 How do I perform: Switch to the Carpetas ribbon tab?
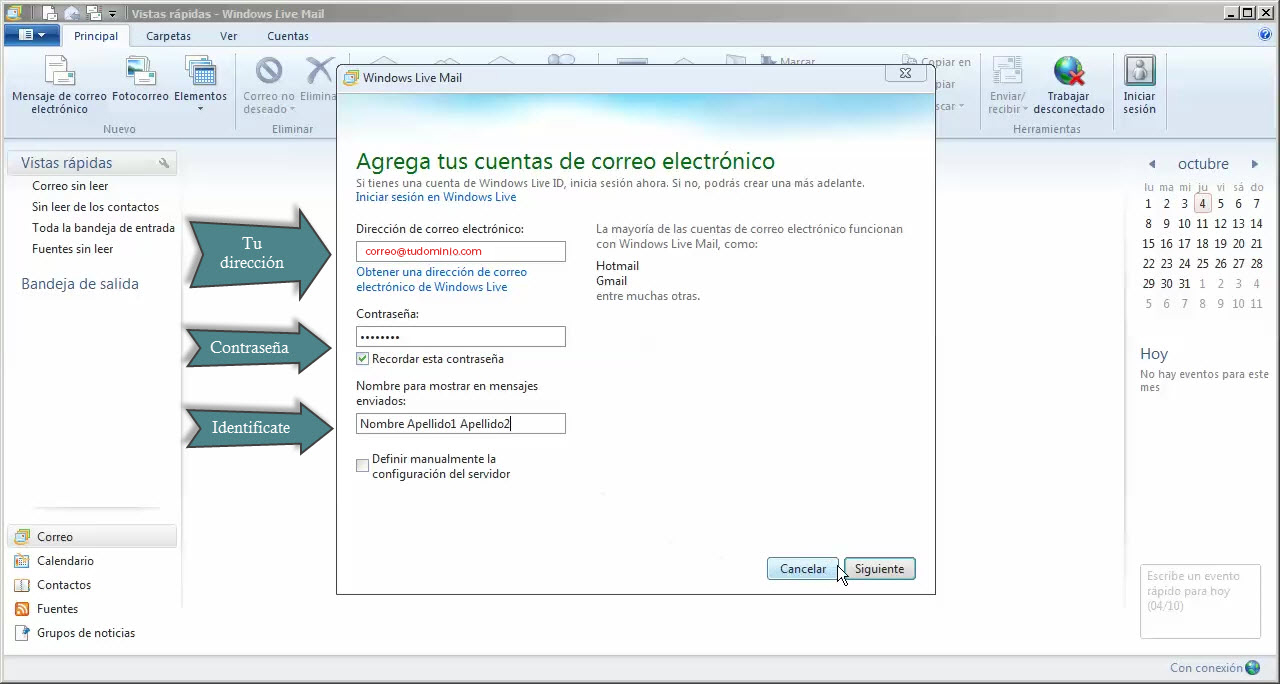pos(168,36)
